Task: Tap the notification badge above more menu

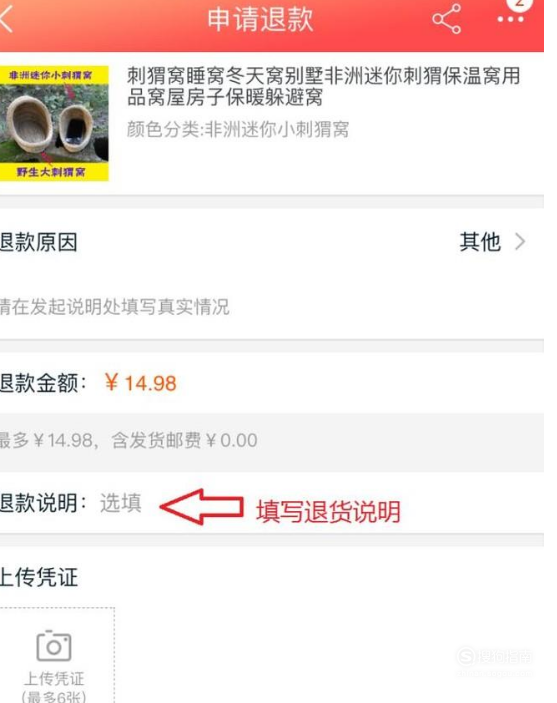Action: (519, 4)
